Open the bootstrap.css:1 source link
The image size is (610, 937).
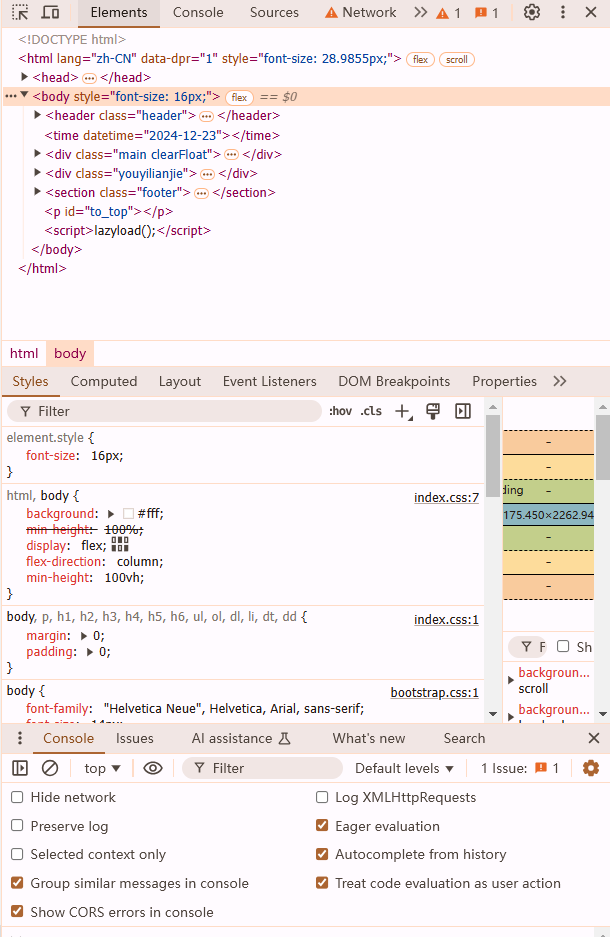pos(434,692)
